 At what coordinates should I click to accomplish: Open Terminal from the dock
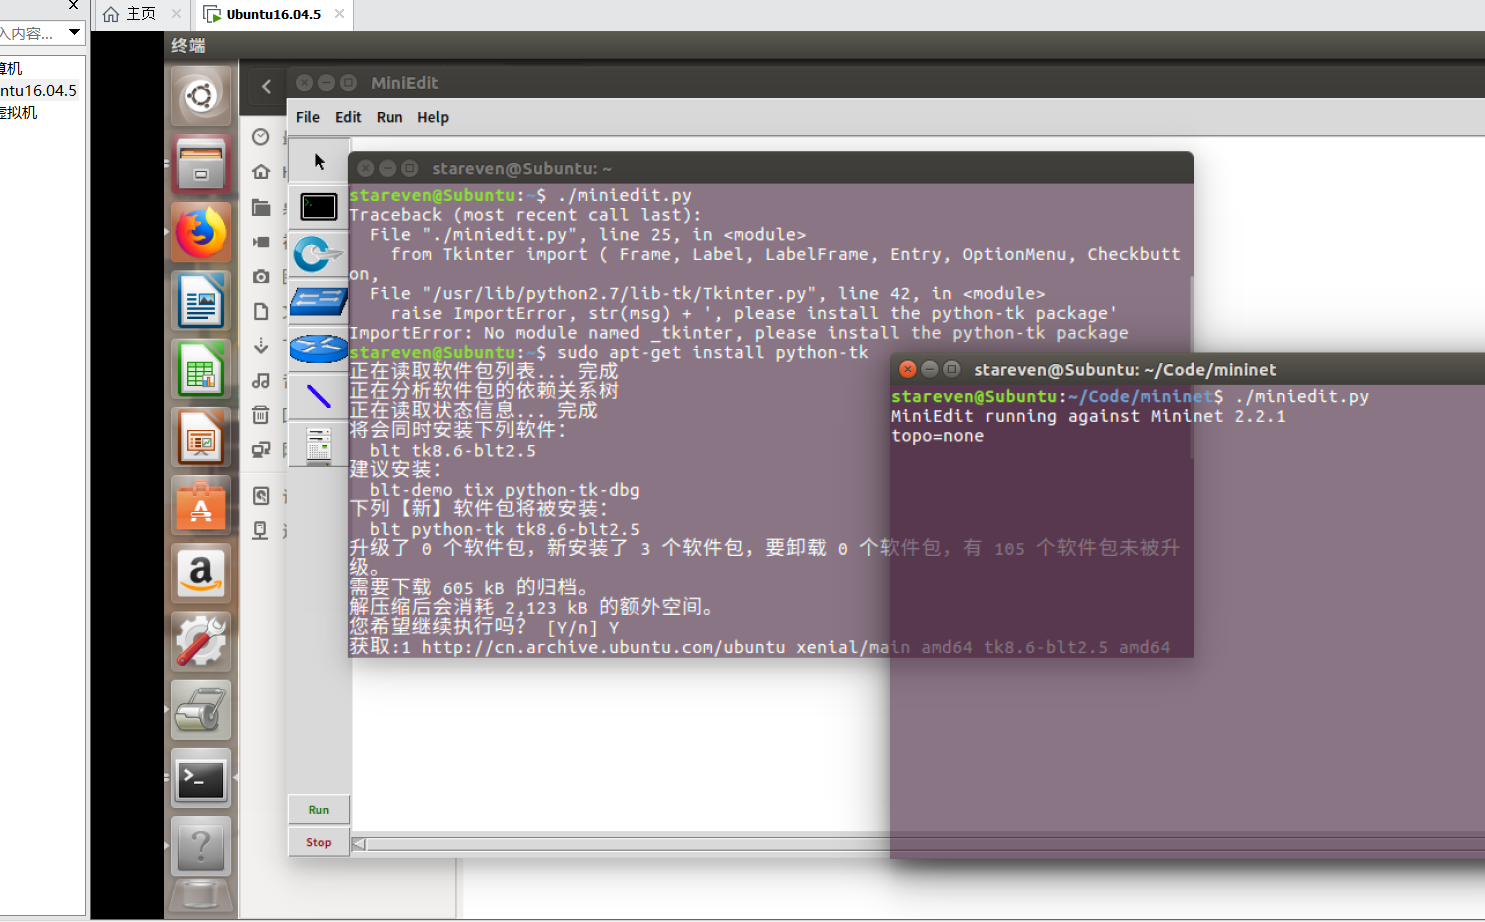click(x=201, y=778)
